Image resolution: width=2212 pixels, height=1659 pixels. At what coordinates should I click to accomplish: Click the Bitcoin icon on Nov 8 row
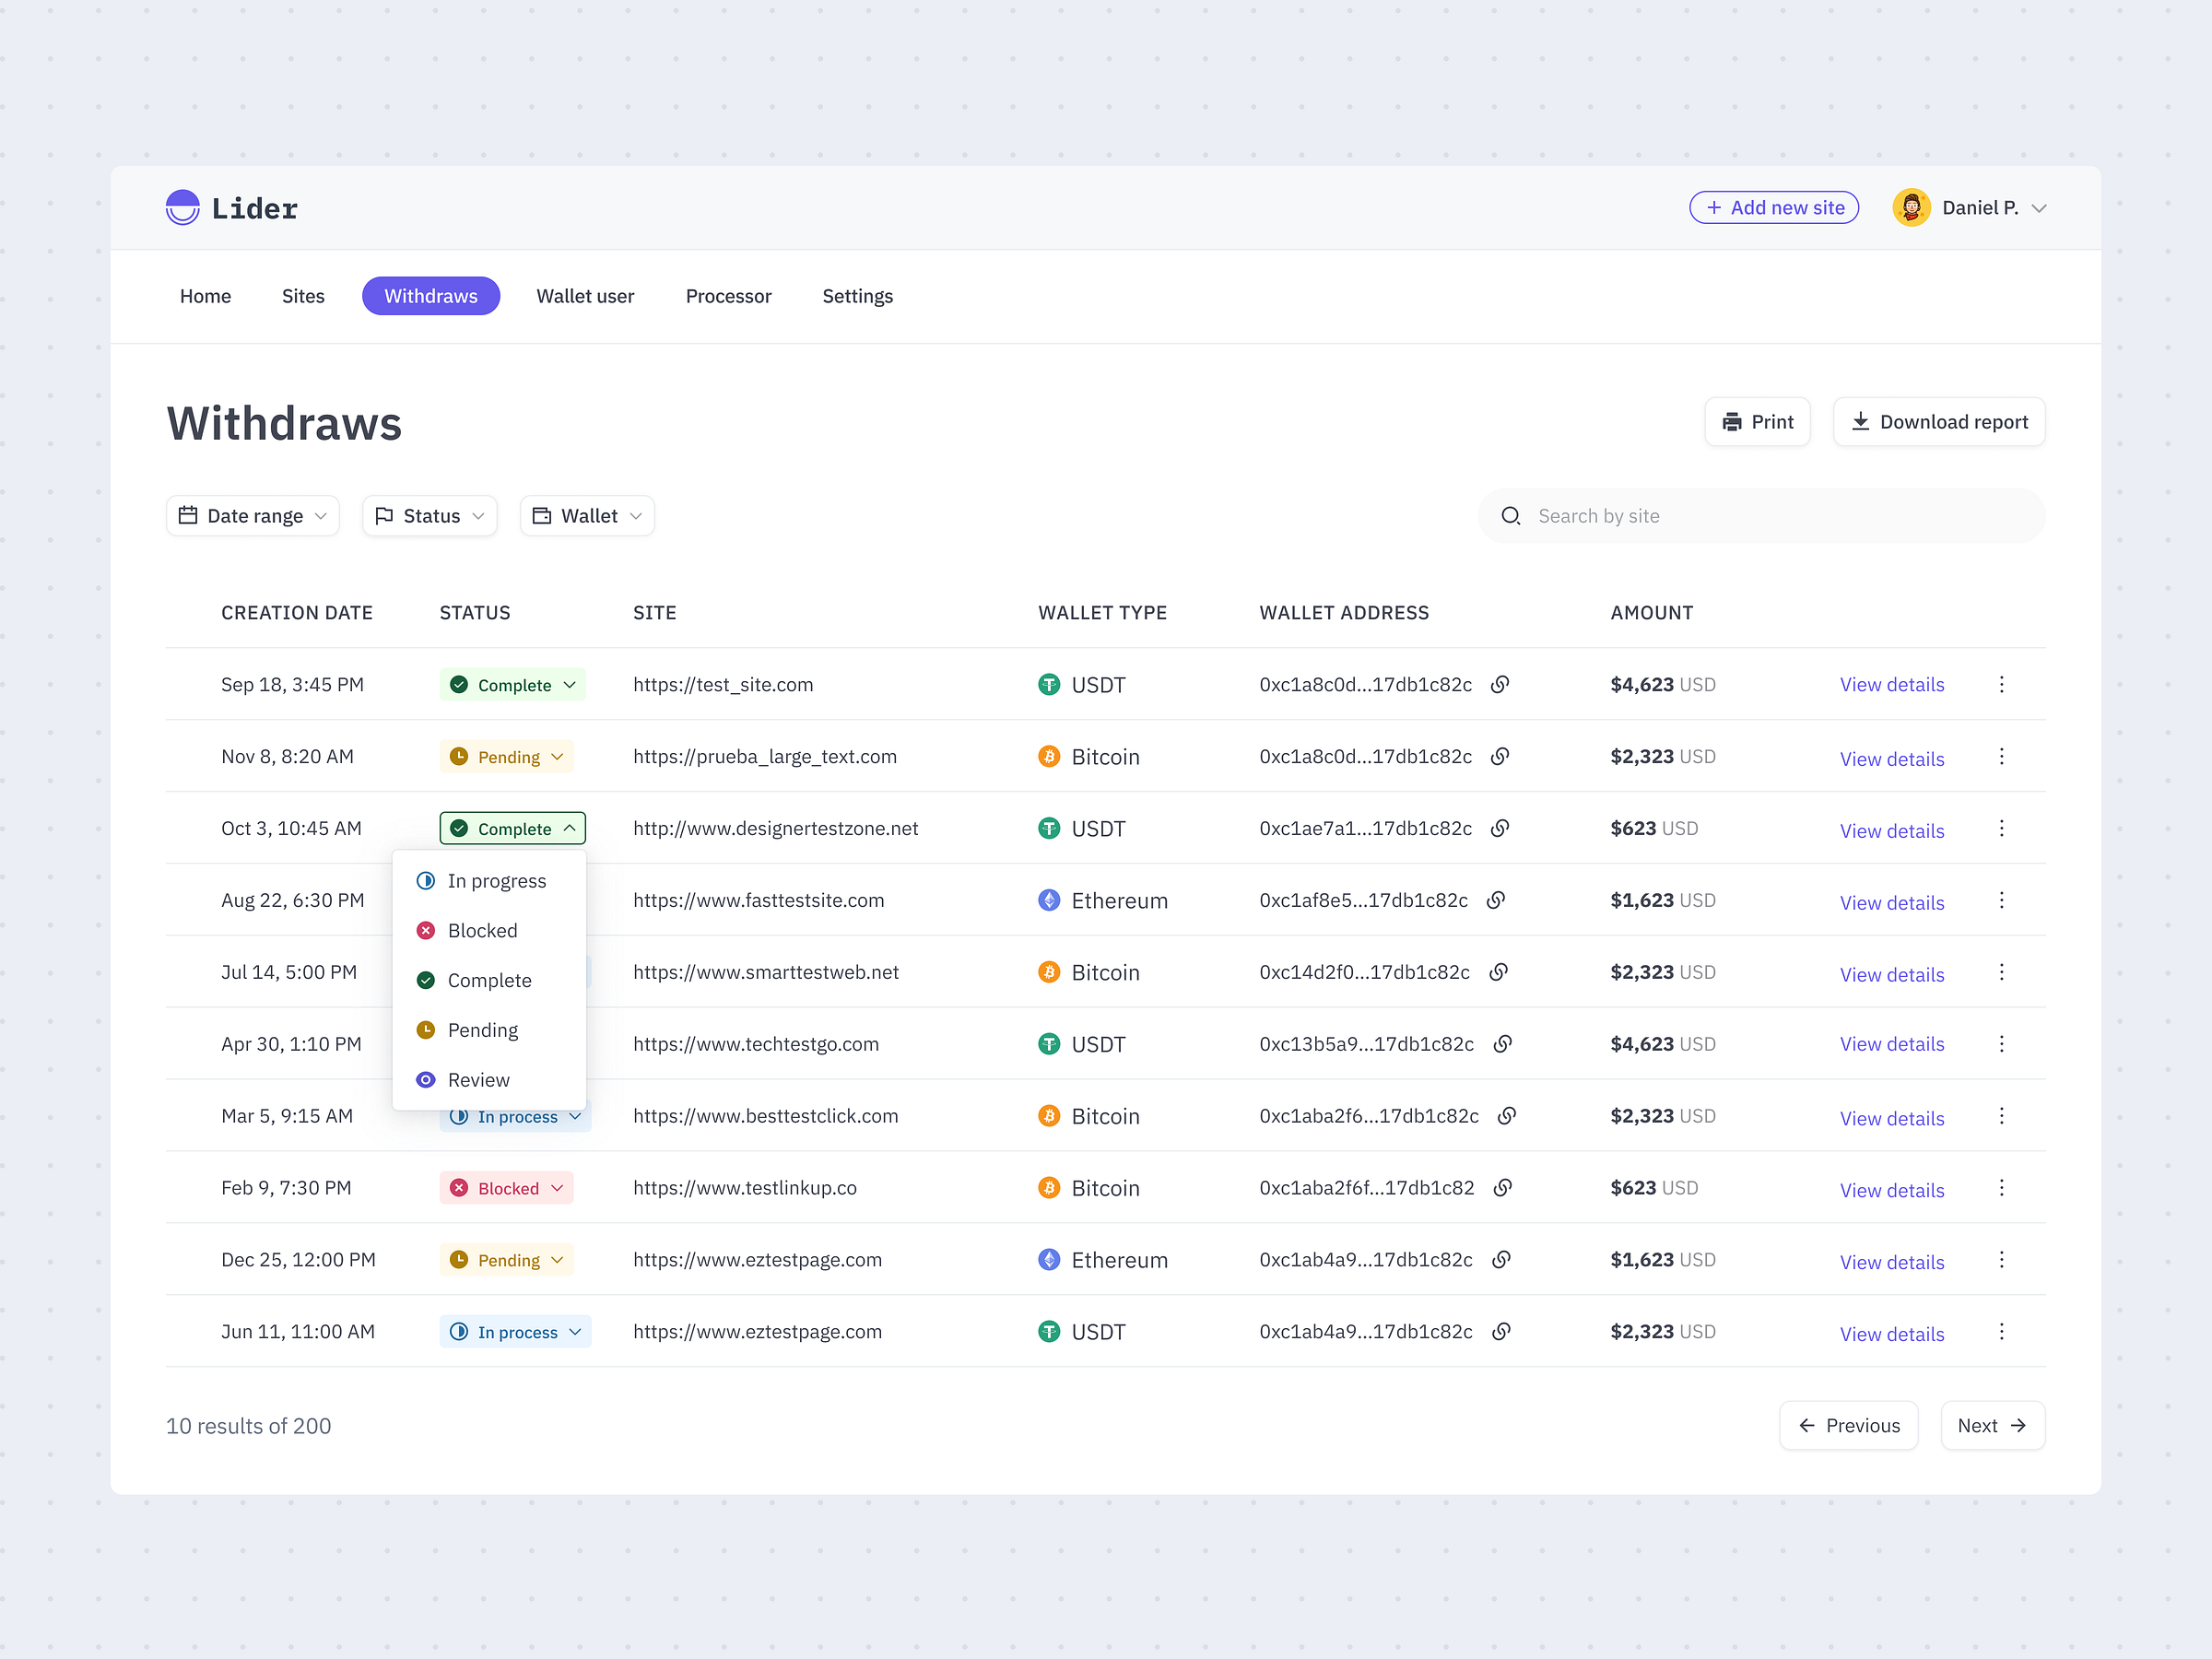coord(1049,757)
